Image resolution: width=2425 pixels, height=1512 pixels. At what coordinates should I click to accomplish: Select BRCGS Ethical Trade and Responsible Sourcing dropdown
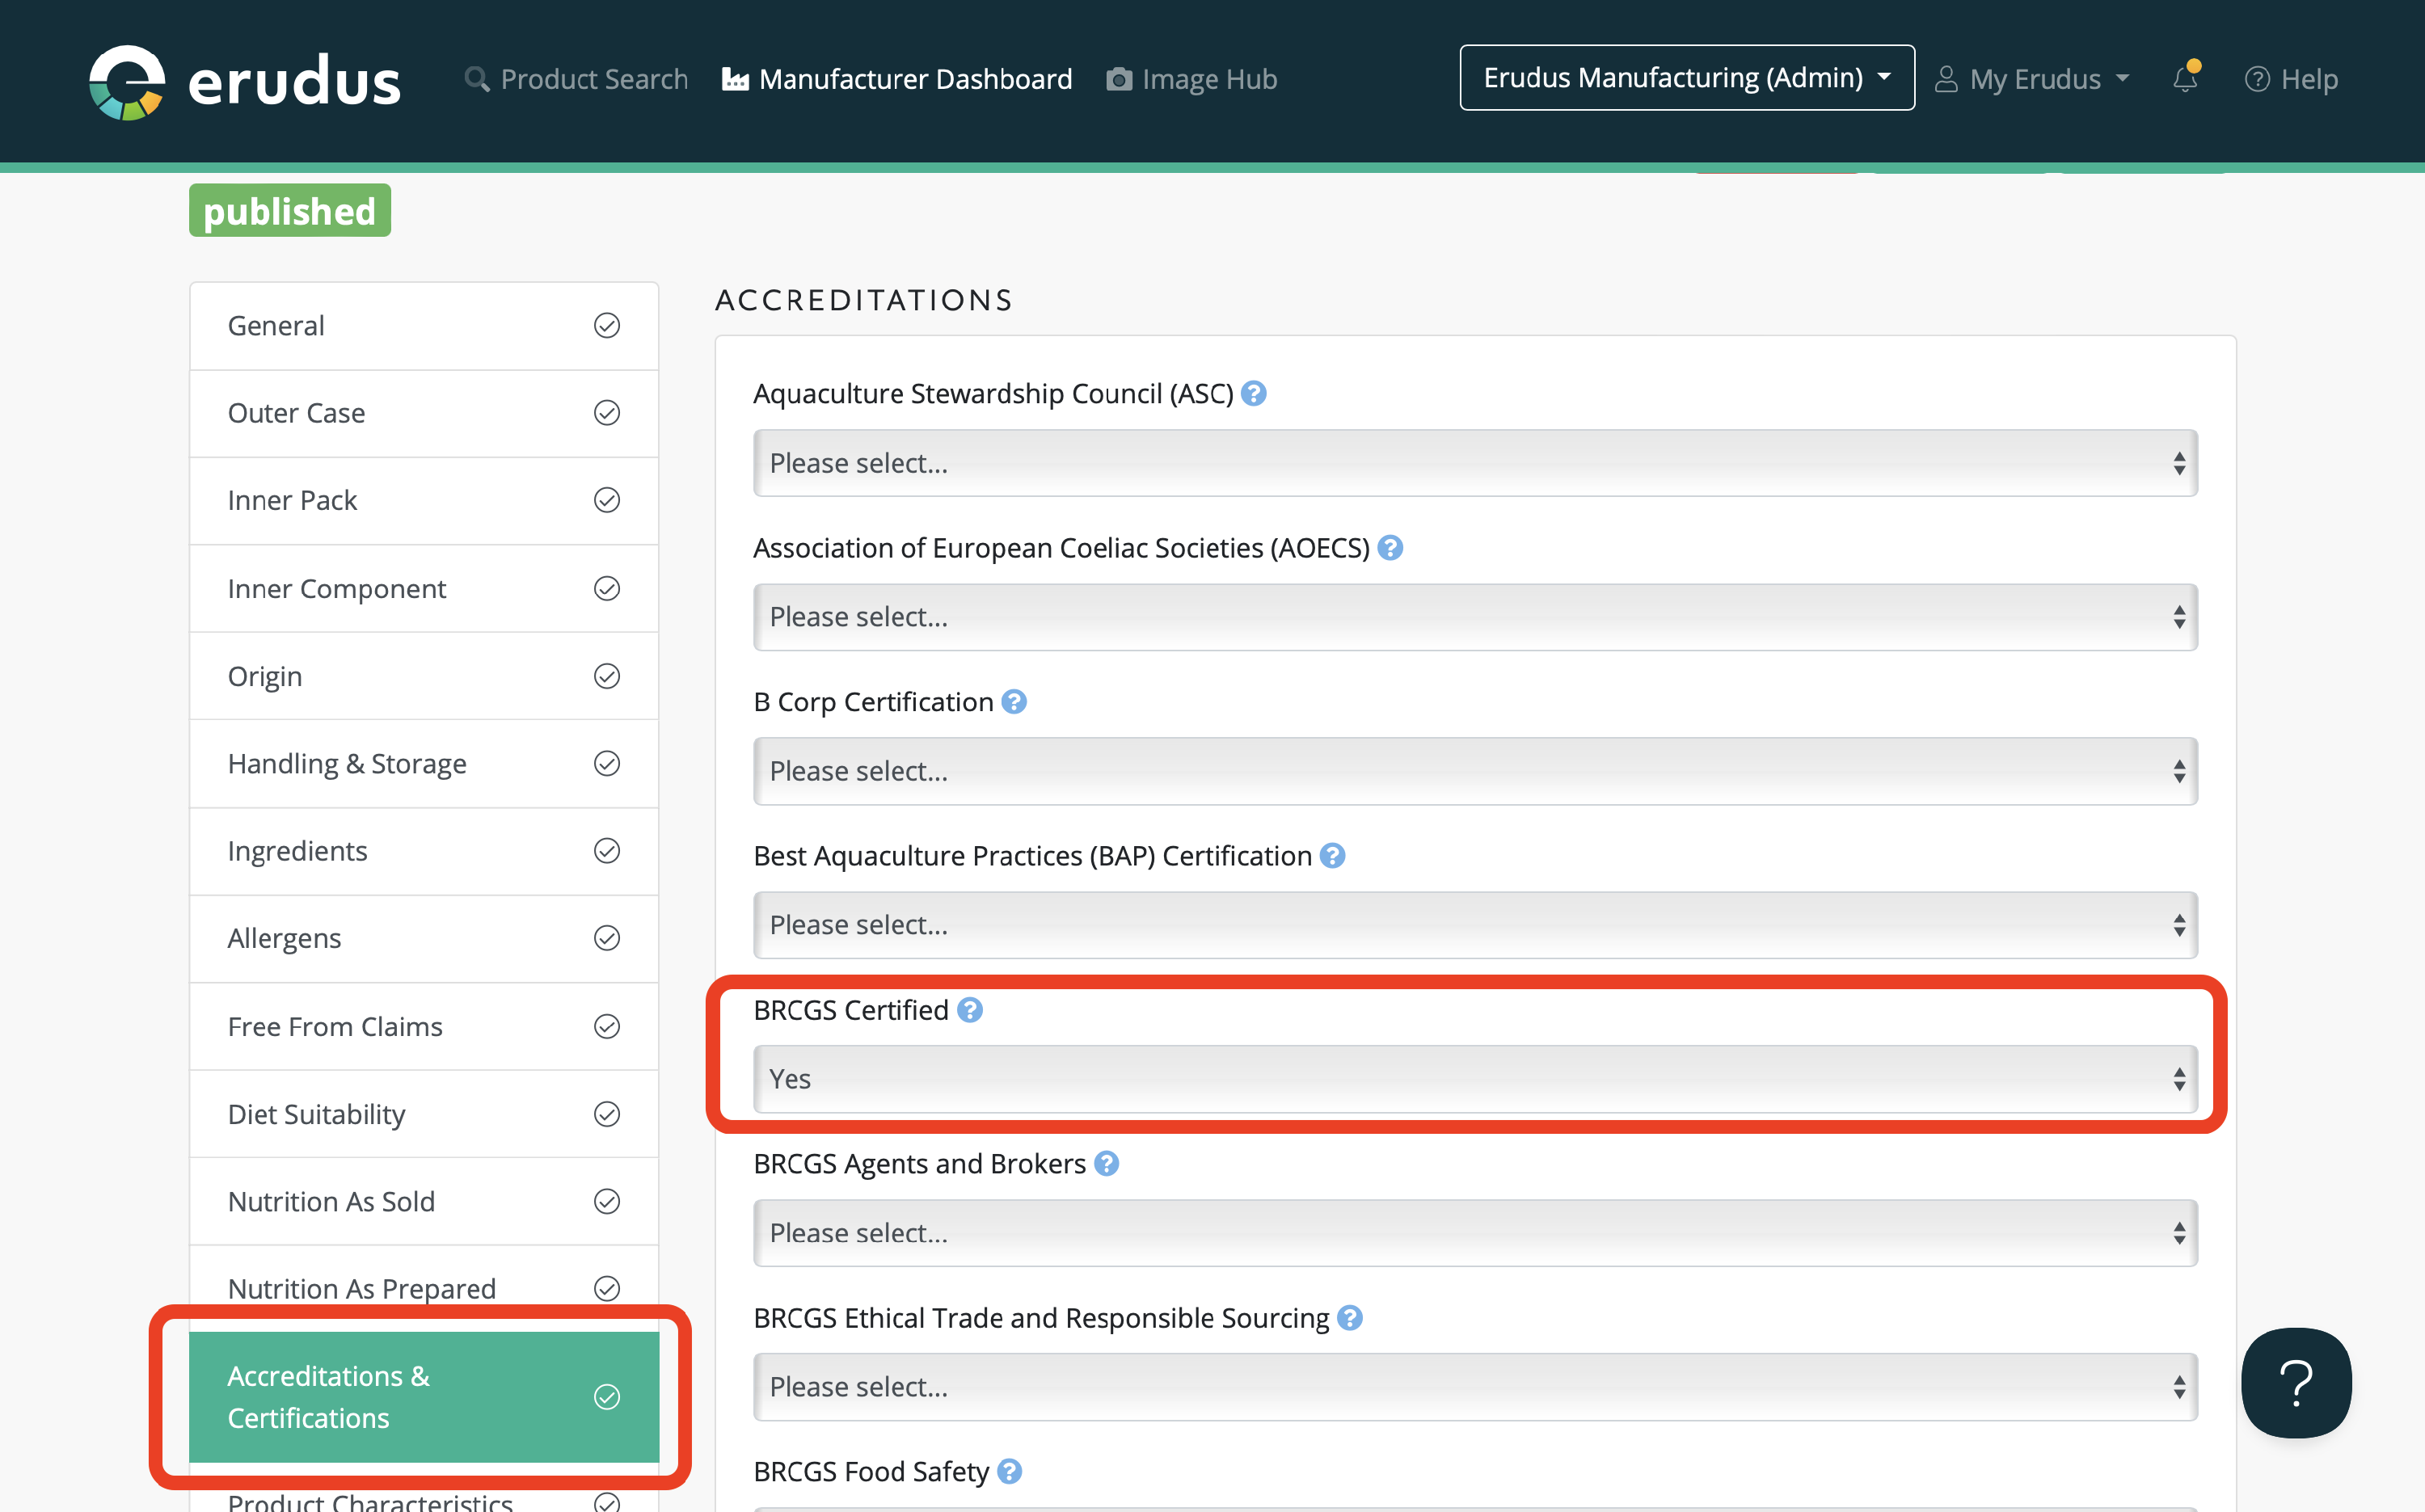(x=1475, y=1387)
